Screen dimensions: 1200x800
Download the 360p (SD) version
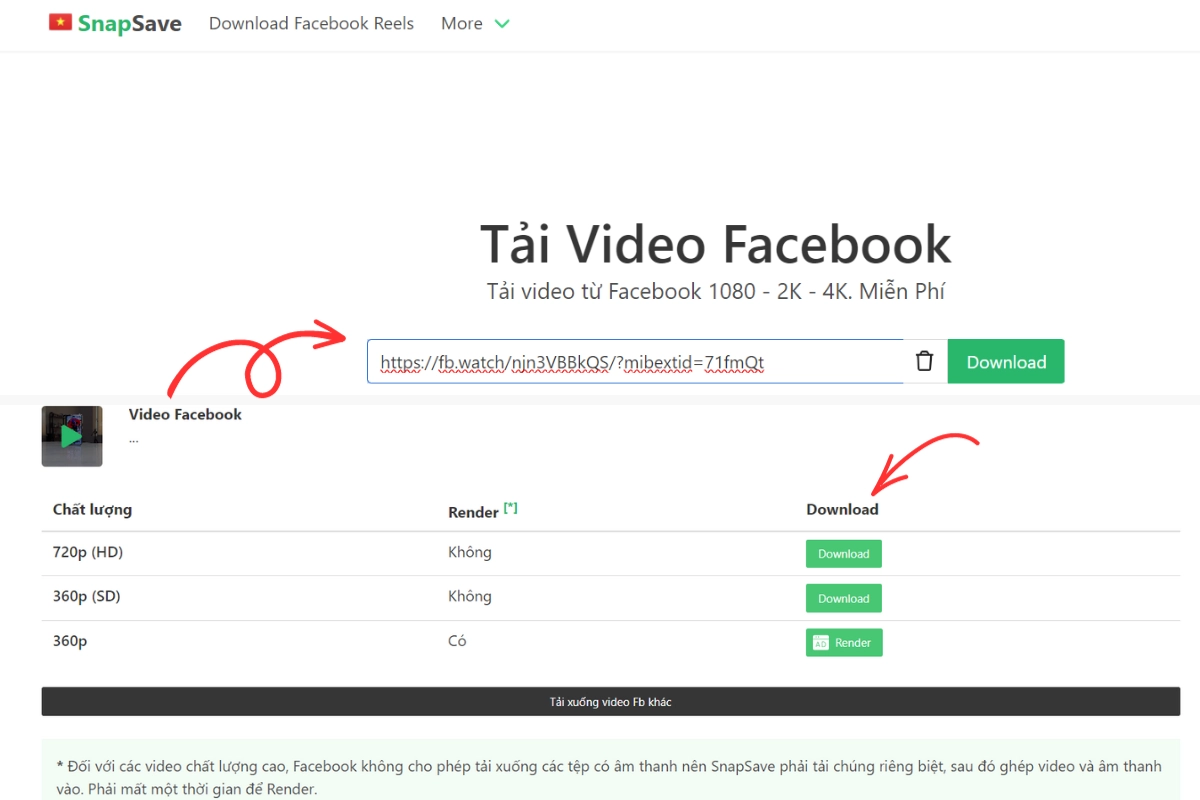click(843, 596)
